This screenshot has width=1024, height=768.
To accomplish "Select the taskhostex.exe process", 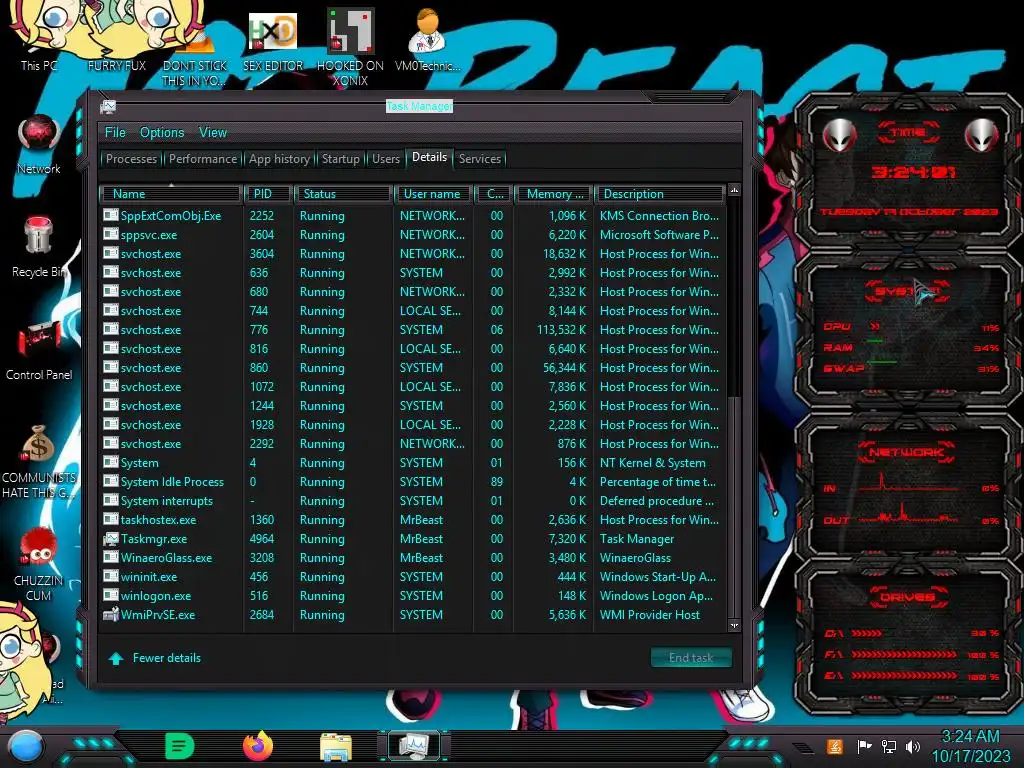I will 411,520.
